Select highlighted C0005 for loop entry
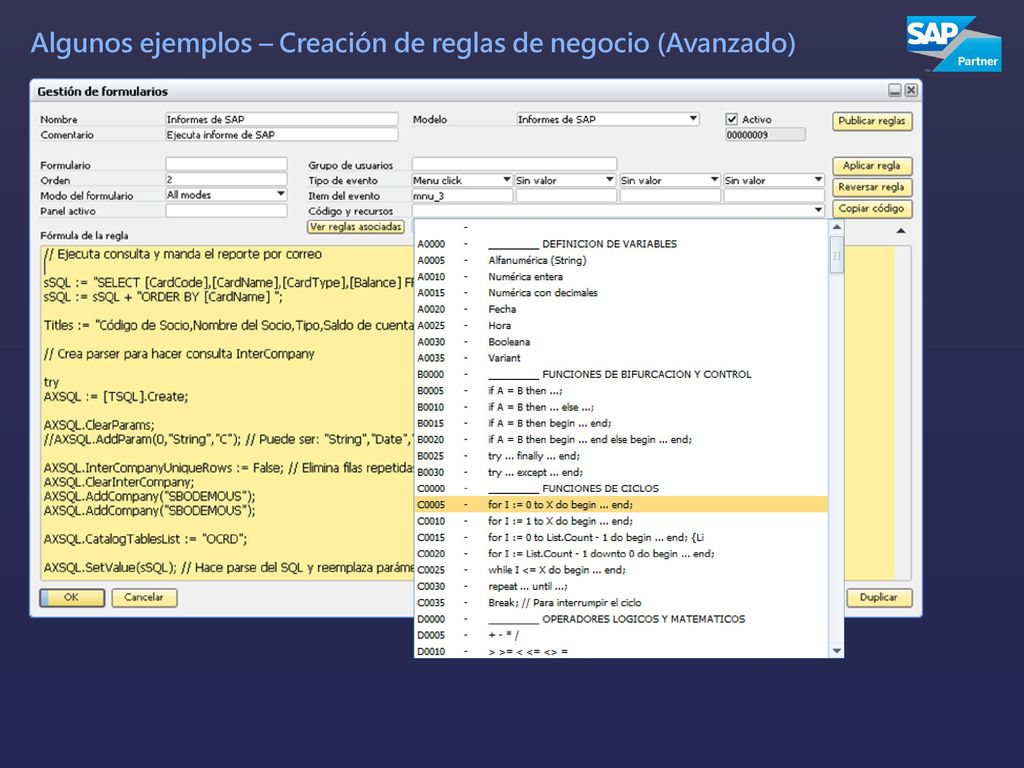 621,505
